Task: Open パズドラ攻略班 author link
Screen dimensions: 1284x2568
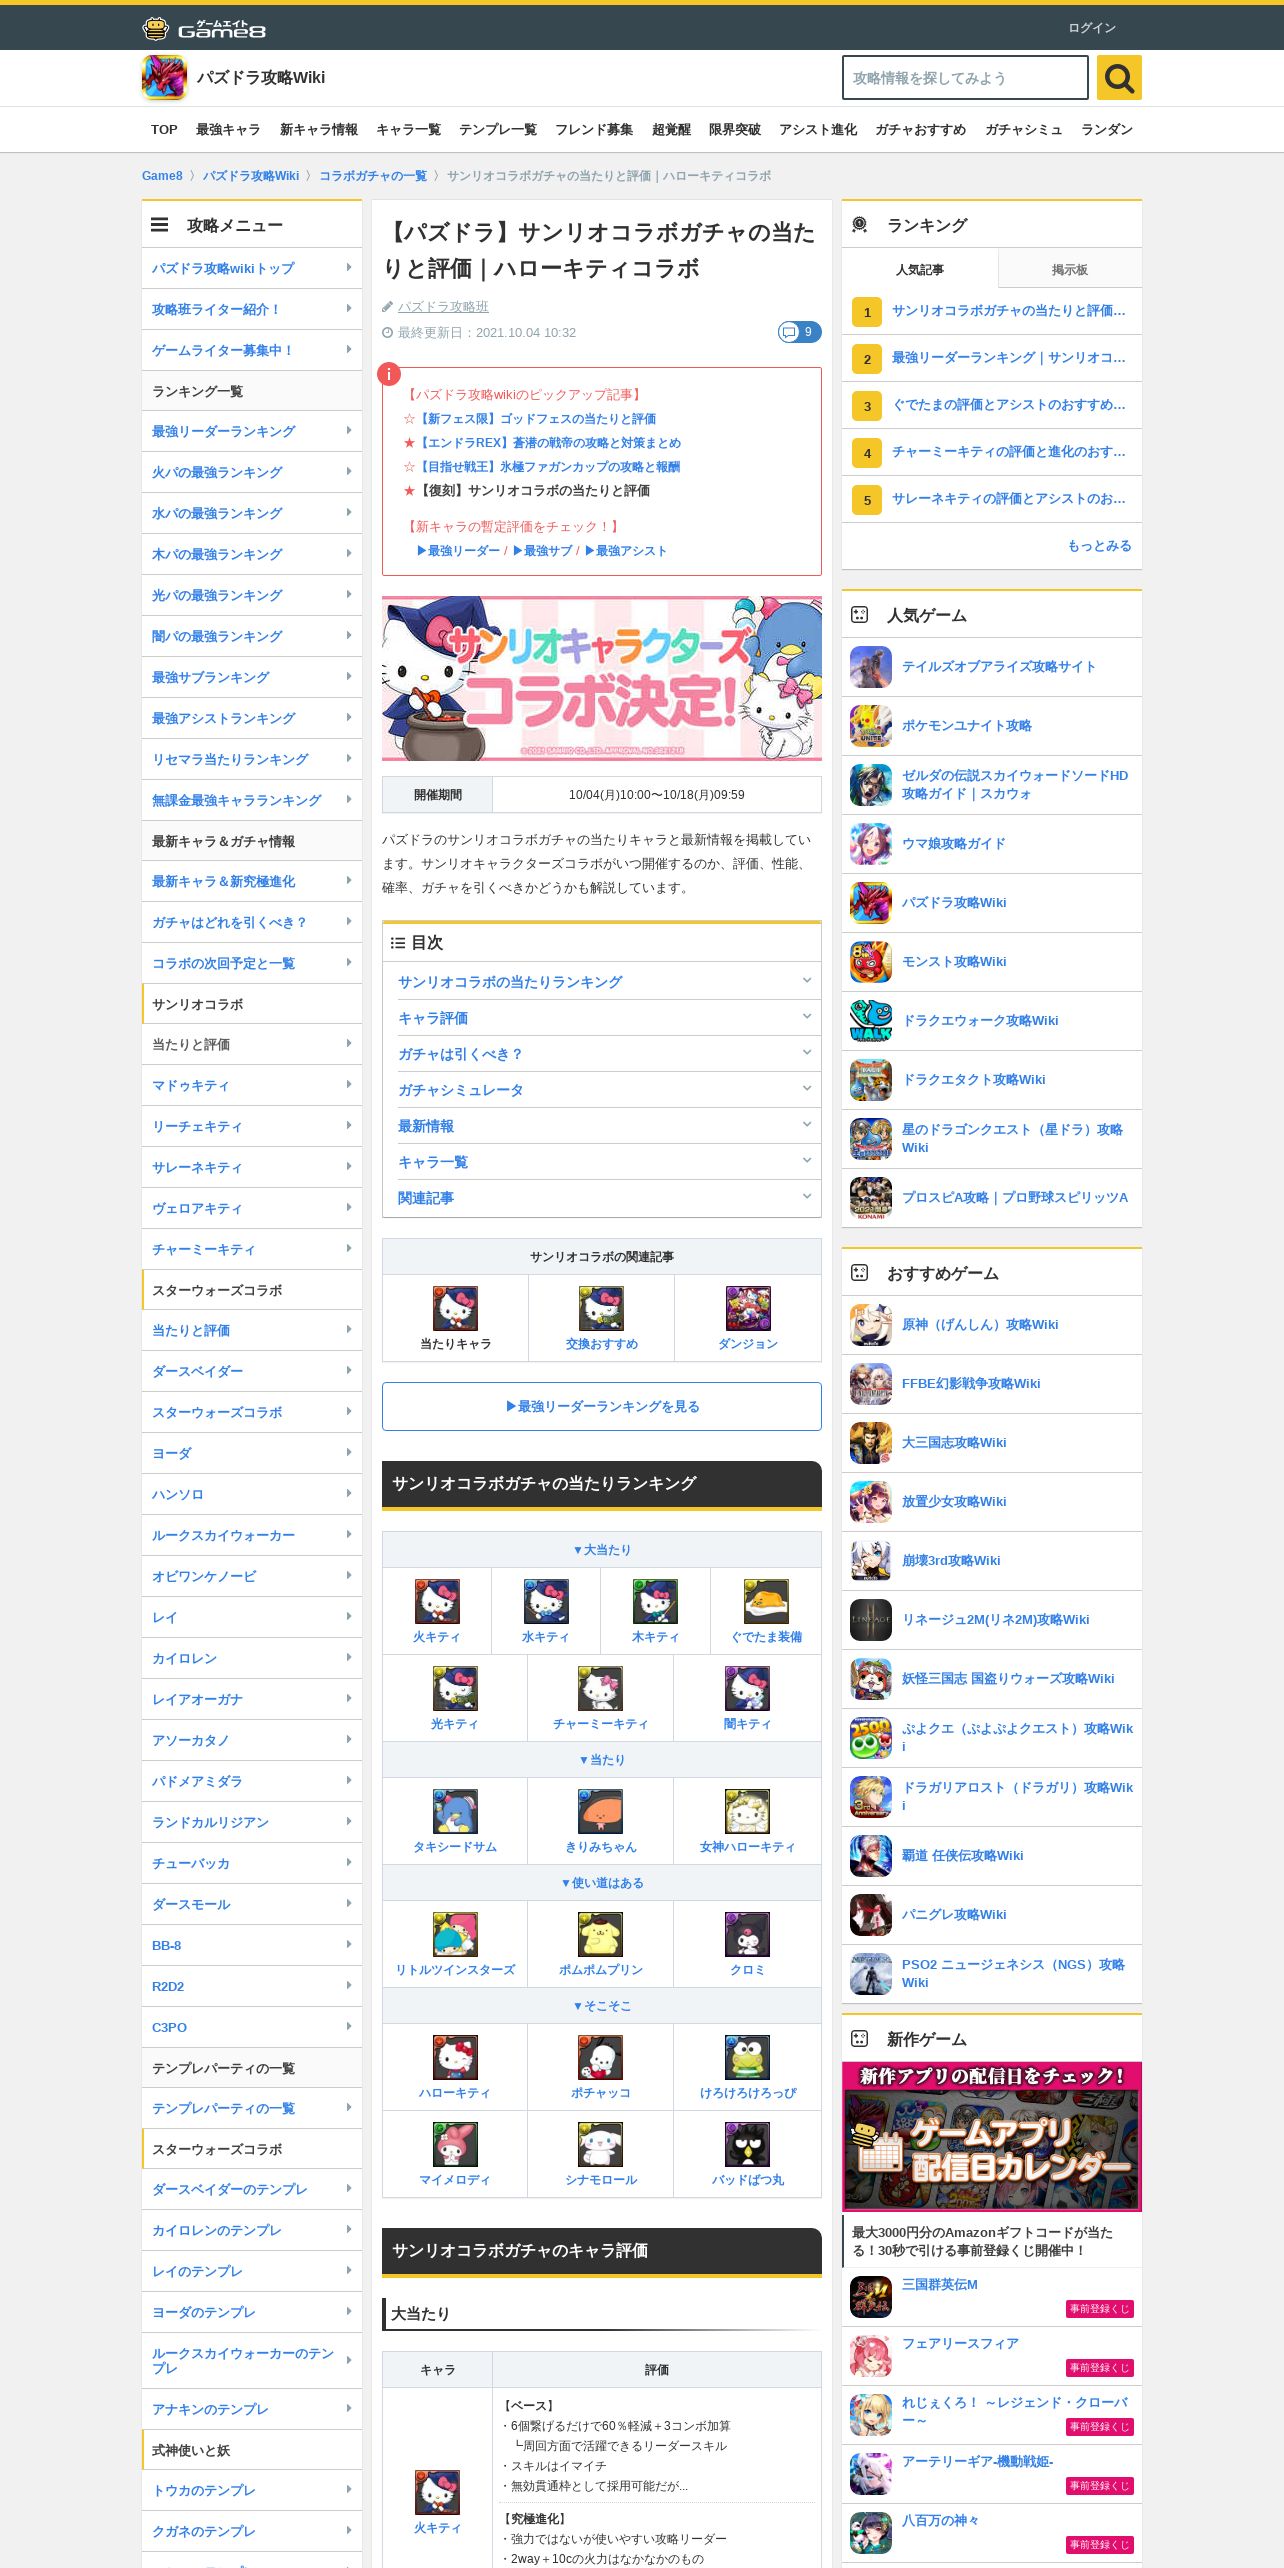Action: pyautogui.click(x=443, y=306)
